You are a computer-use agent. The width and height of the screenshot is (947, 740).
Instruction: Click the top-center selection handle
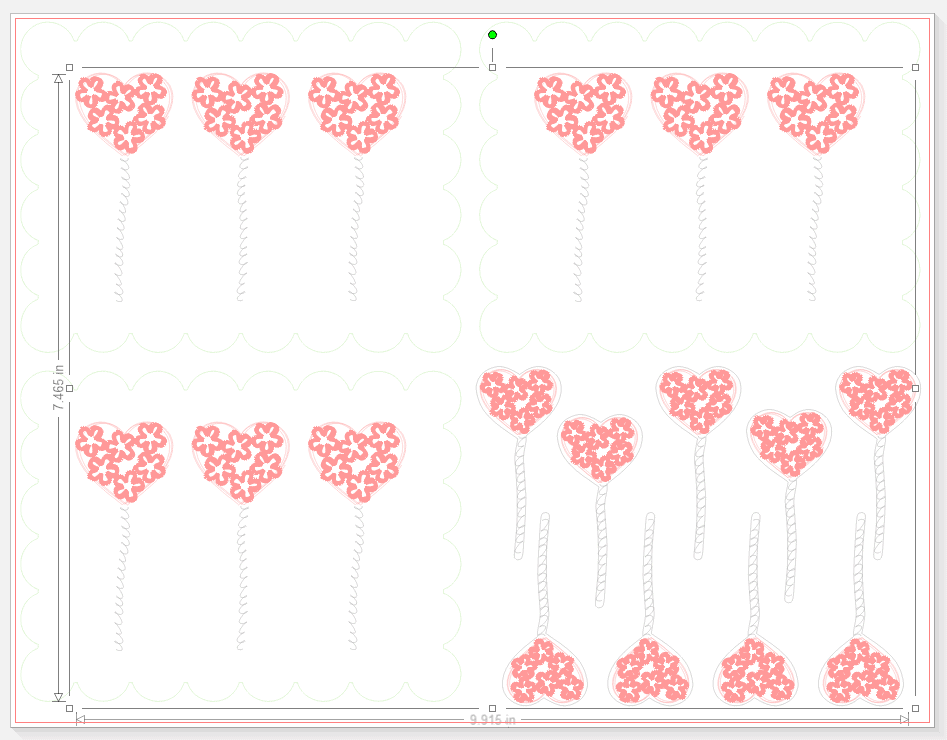(492, 68)
